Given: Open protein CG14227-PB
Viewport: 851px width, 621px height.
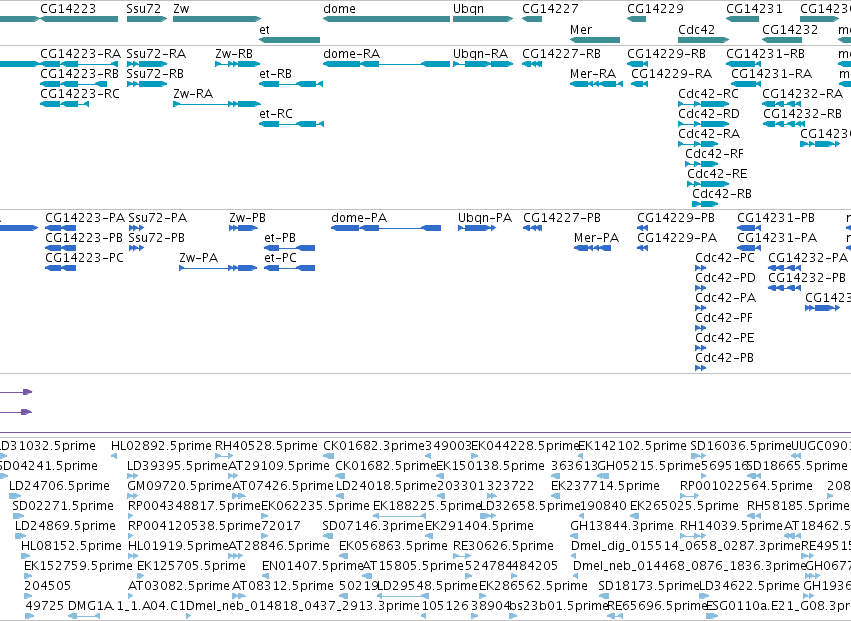Looking at the screenshot, I should point(562,218).
